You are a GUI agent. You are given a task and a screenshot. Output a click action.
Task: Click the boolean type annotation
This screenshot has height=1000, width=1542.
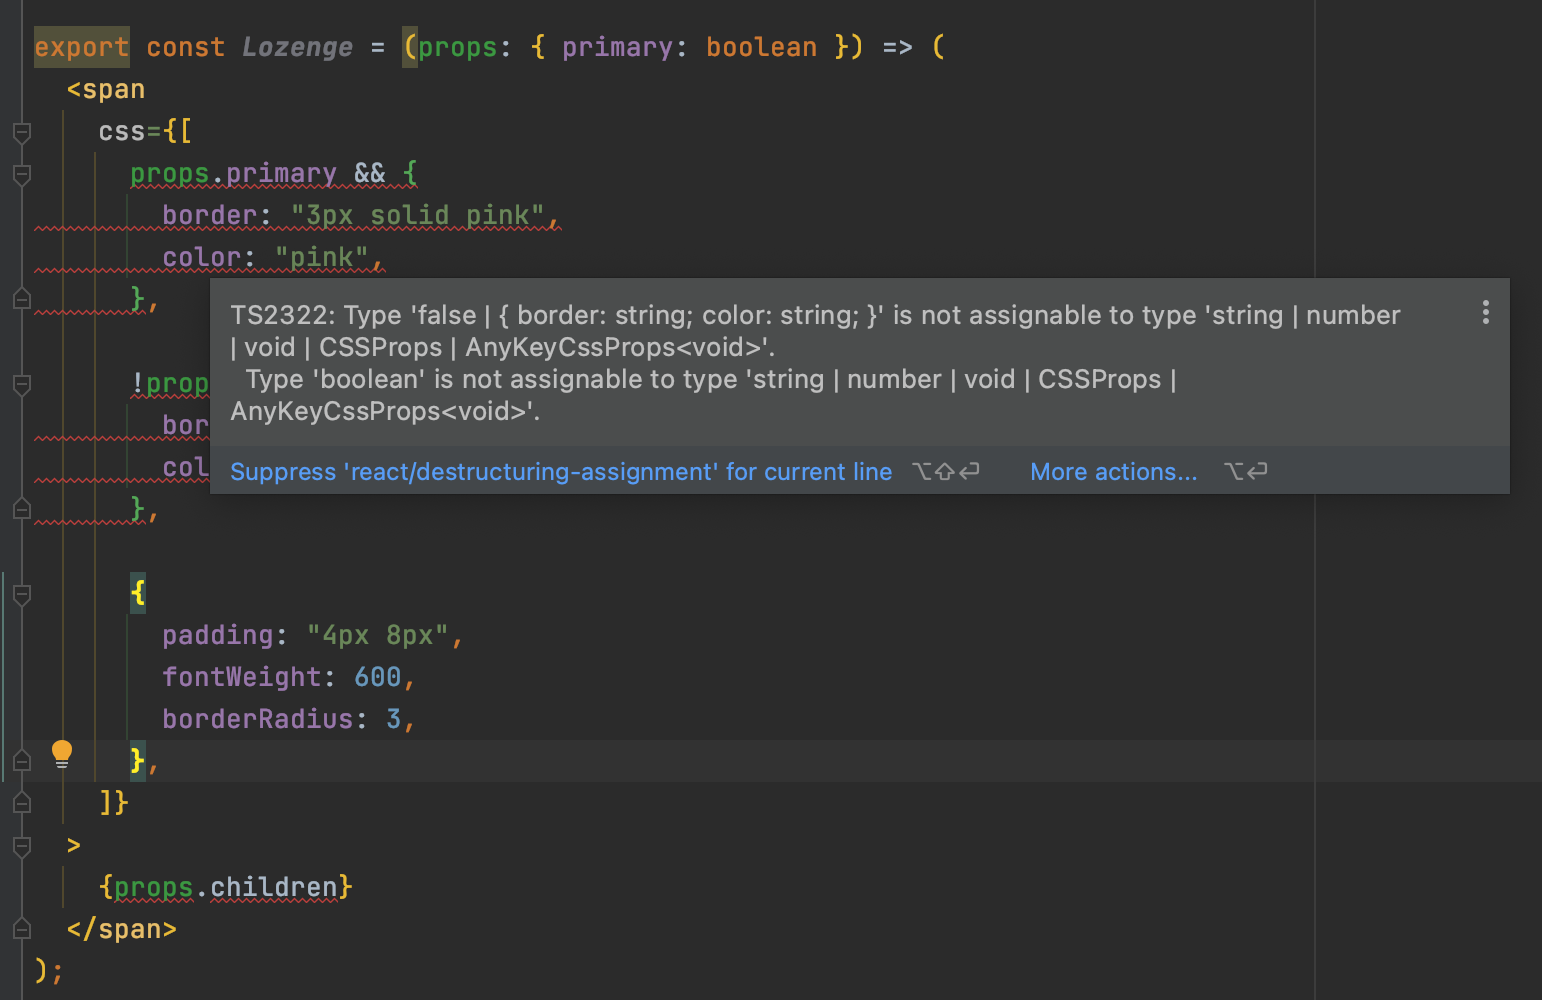(761, 47)
